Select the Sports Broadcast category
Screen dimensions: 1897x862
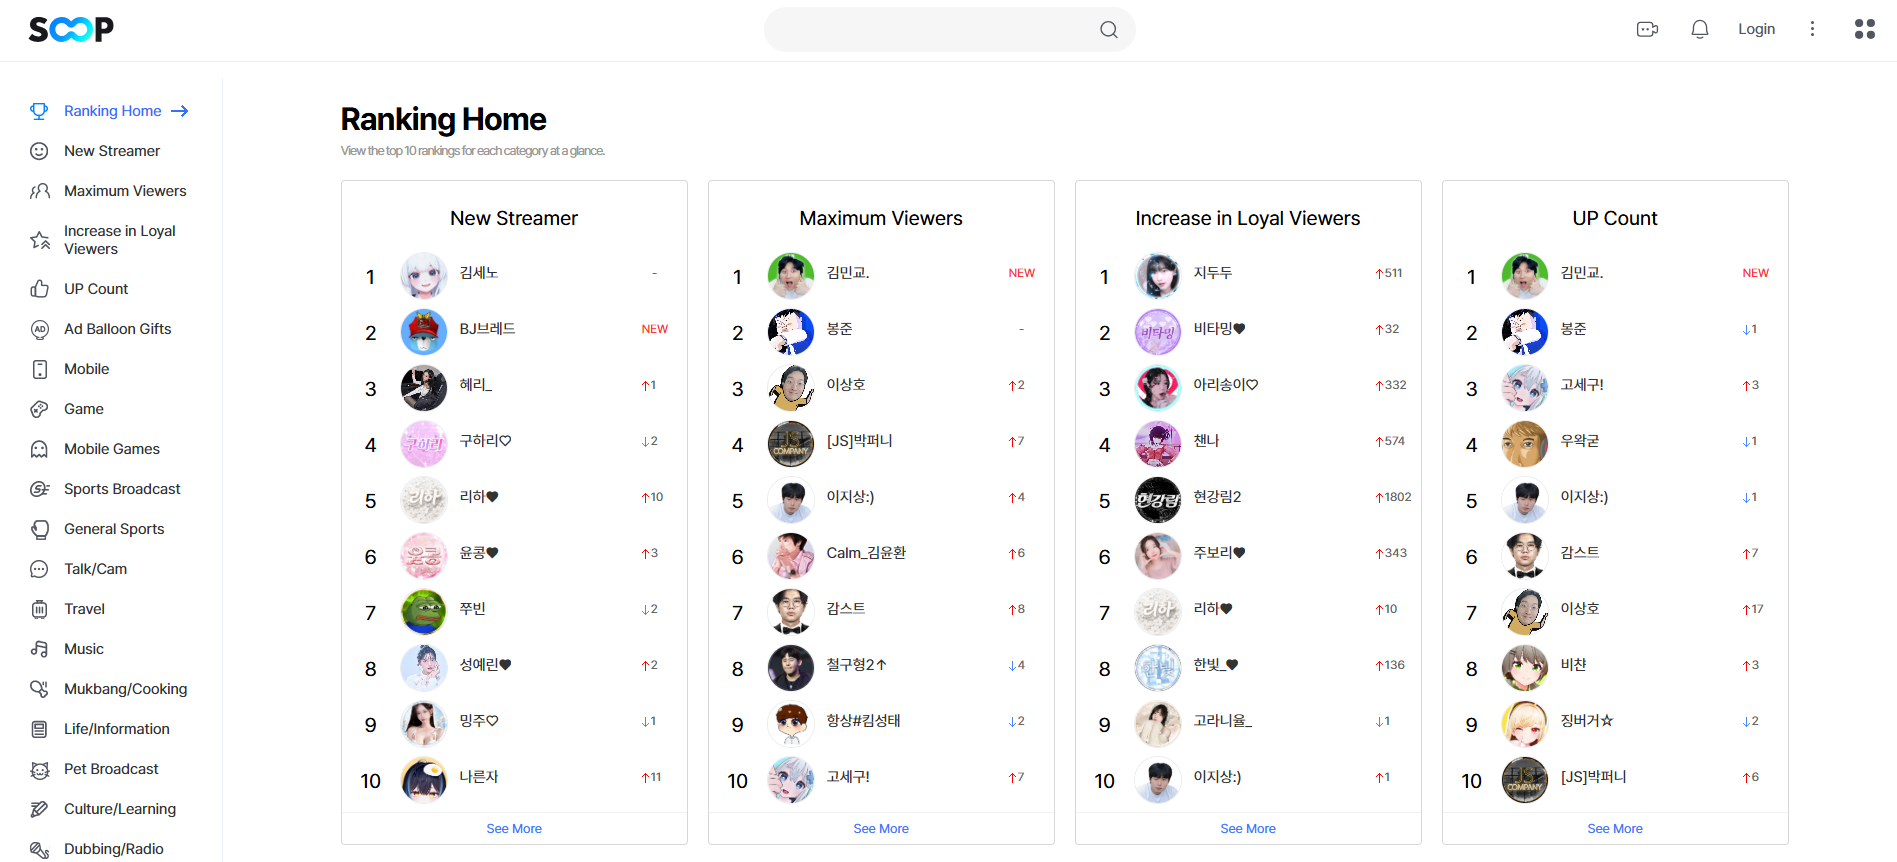(122, 489)
